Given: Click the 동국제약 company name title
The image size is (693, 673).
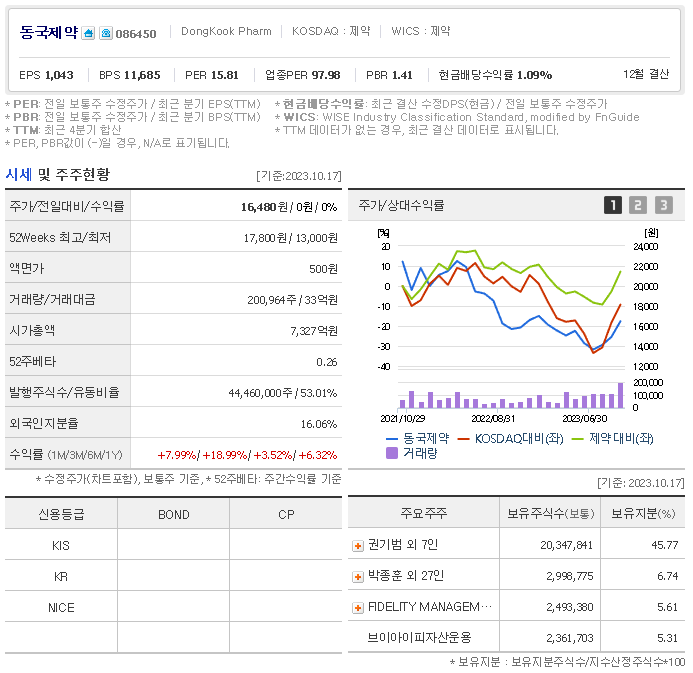Looking at the screenshot, I should (49, 32).
